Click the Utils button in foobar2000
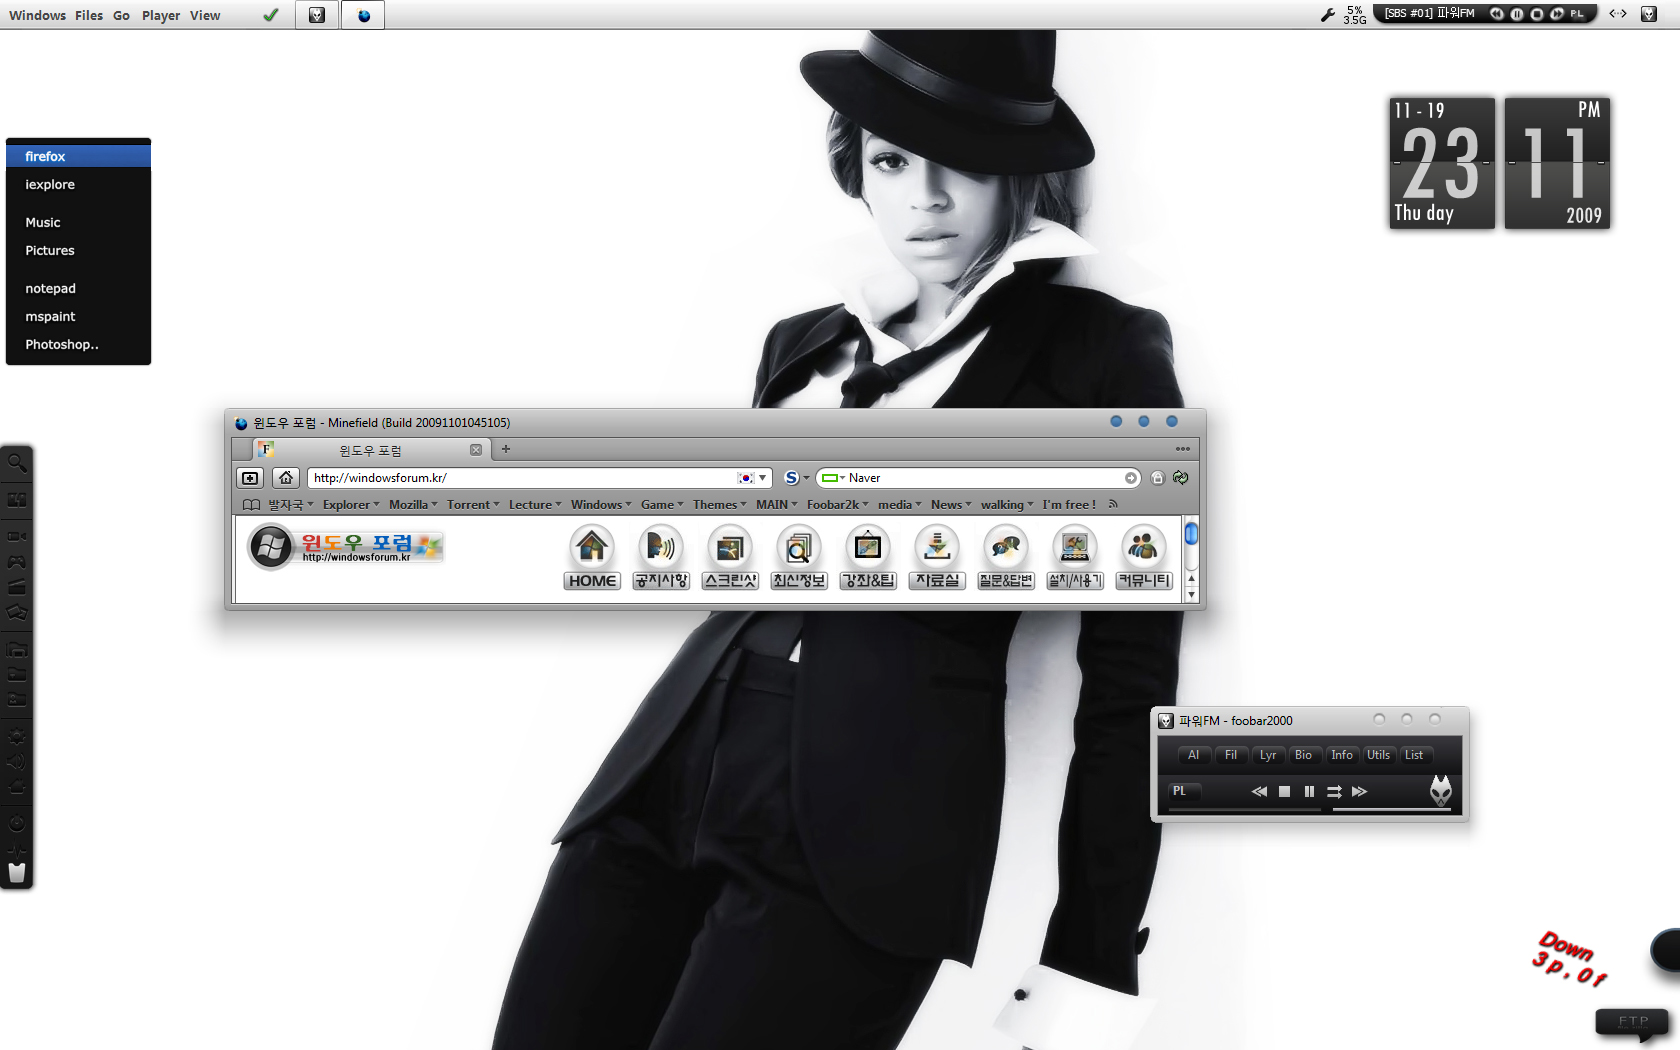Screen dimensions: 1680x1050 point(1378,755)
